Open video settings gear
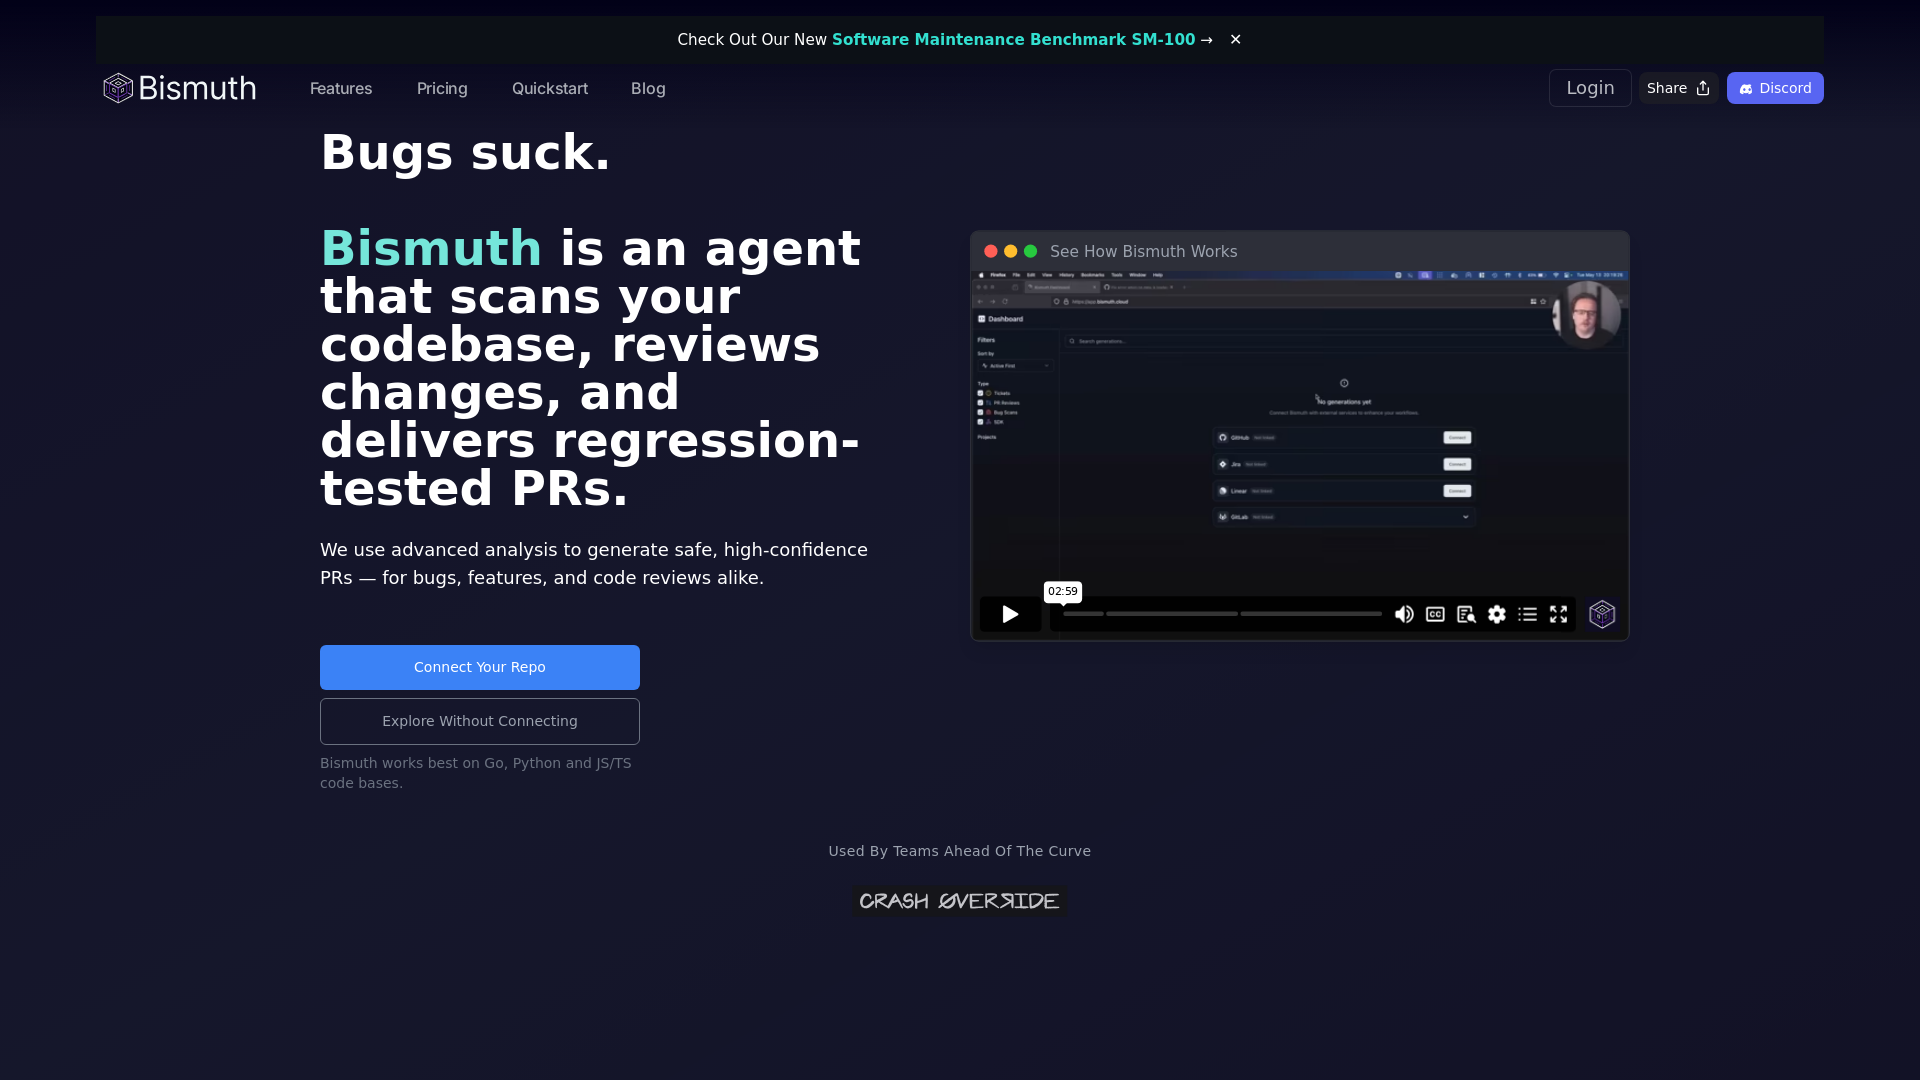Viewport: 1920px width, 1080px height. coord(1497,614)
